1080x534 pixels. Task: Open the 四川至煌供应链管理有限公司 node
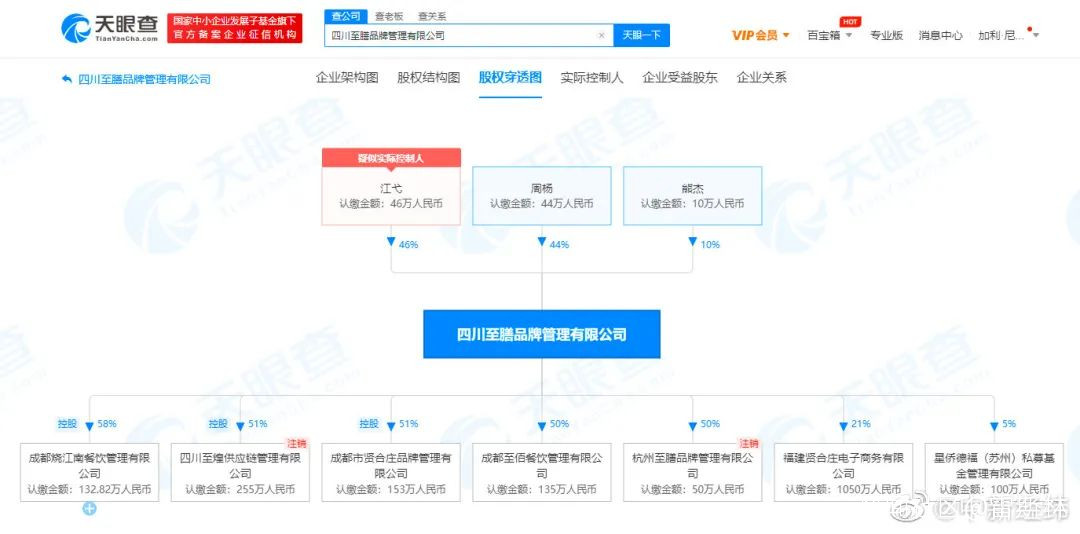click(240, 473)
